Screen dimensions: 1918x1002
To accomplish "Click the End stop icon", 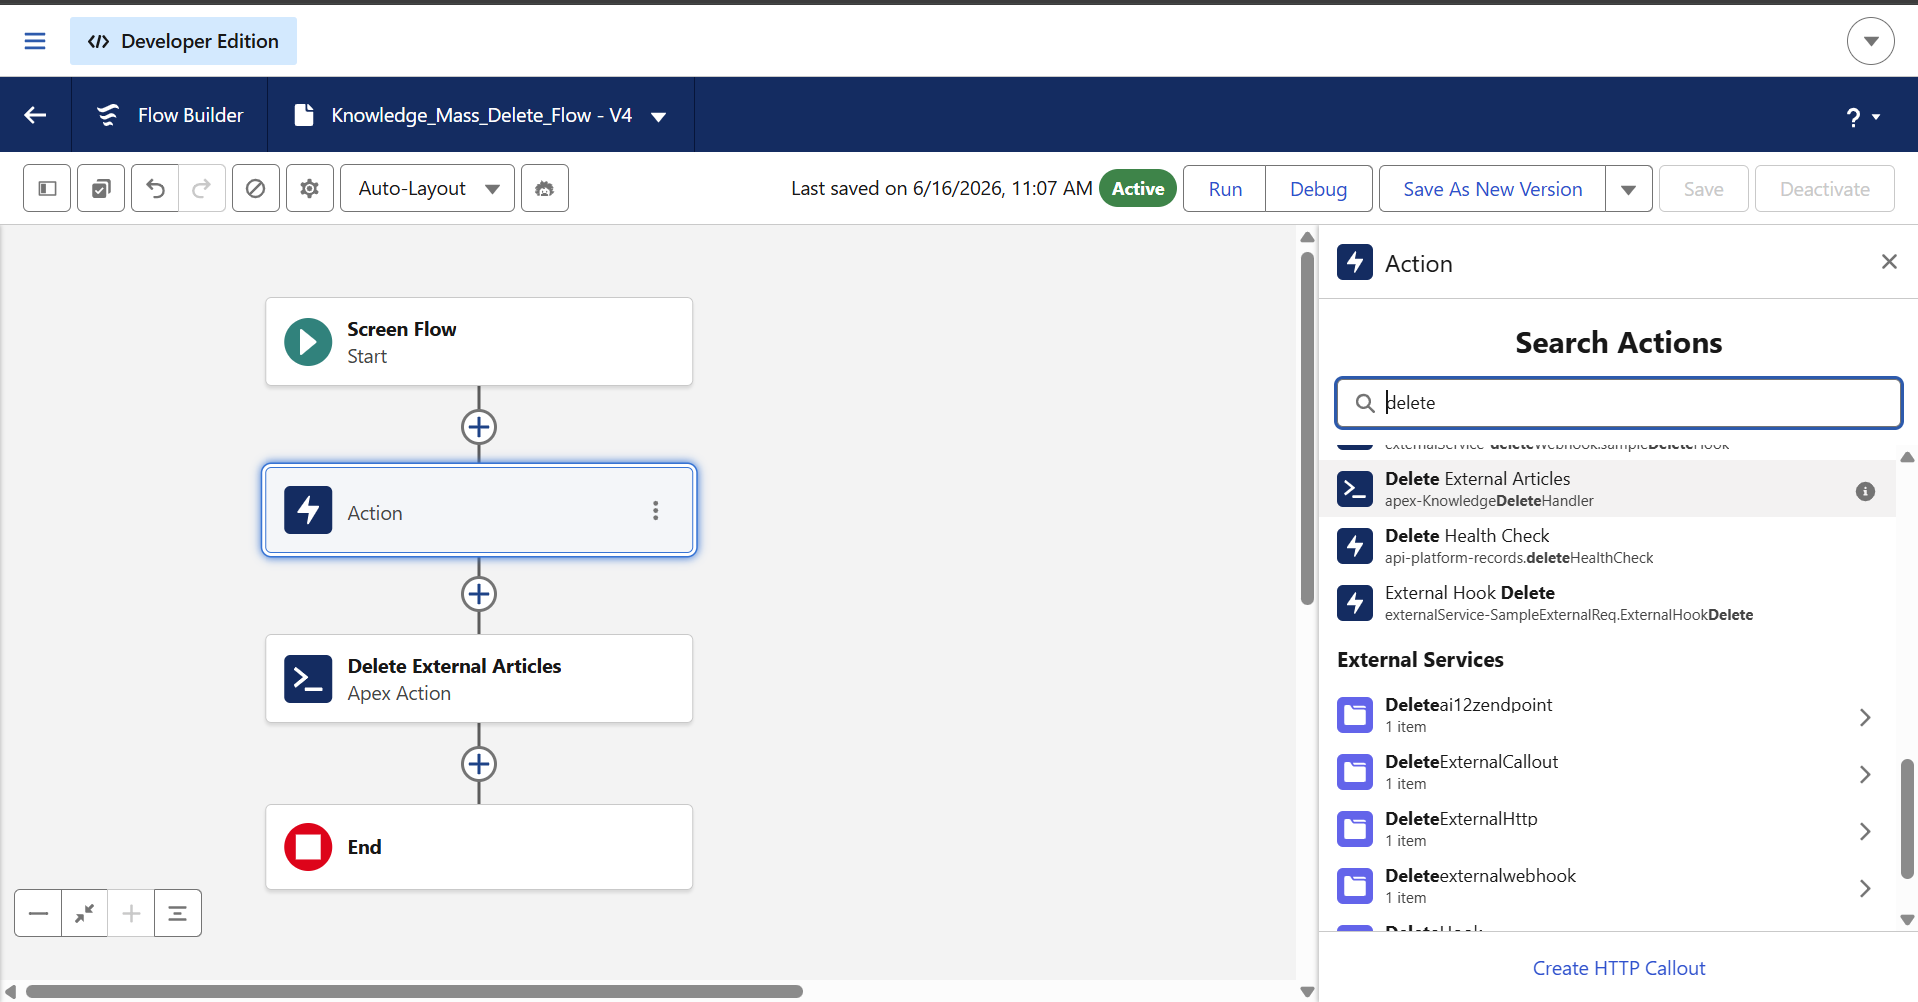I will (x=308, y=847).
